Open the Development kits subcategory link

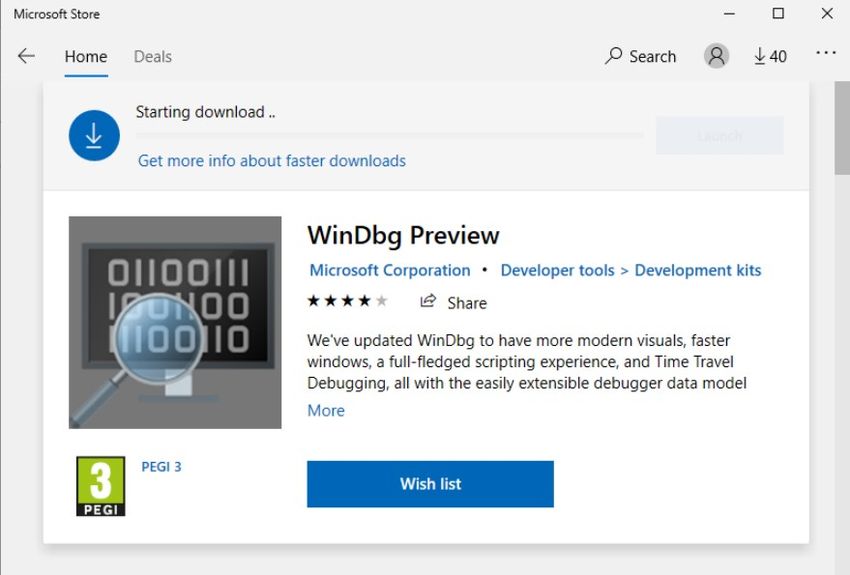pos(698,270)
